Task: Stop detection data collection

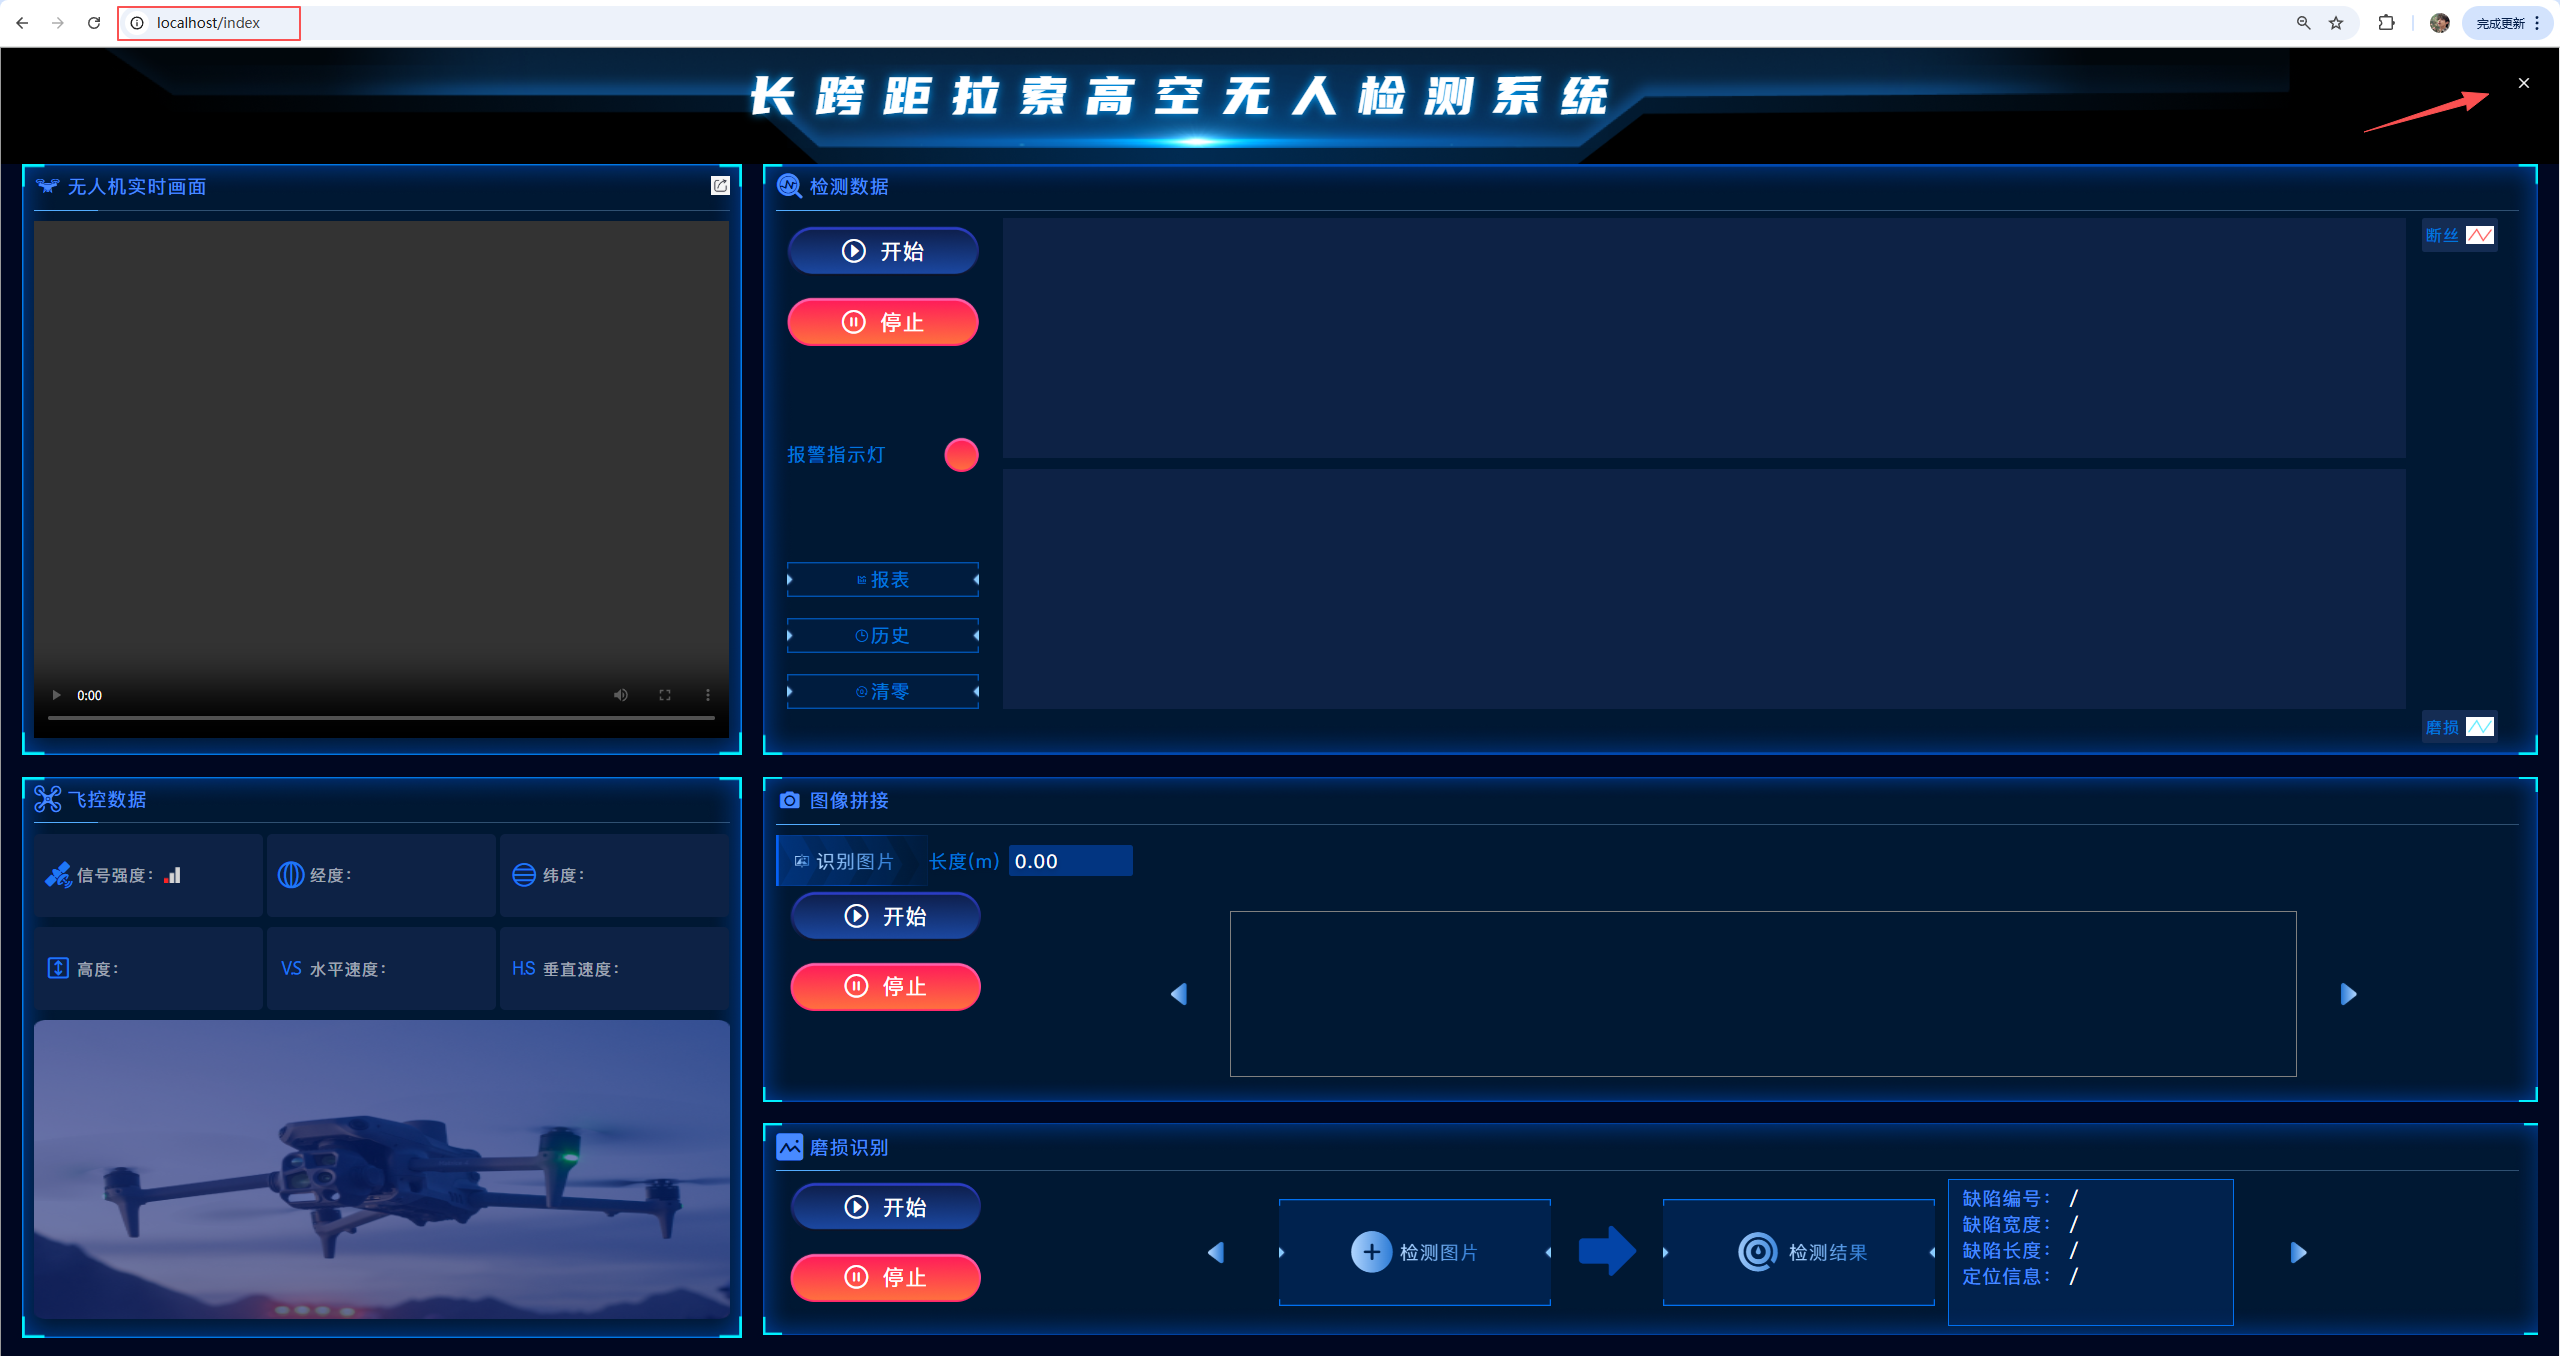Action: pyautogui.click(x=882, y=322)
